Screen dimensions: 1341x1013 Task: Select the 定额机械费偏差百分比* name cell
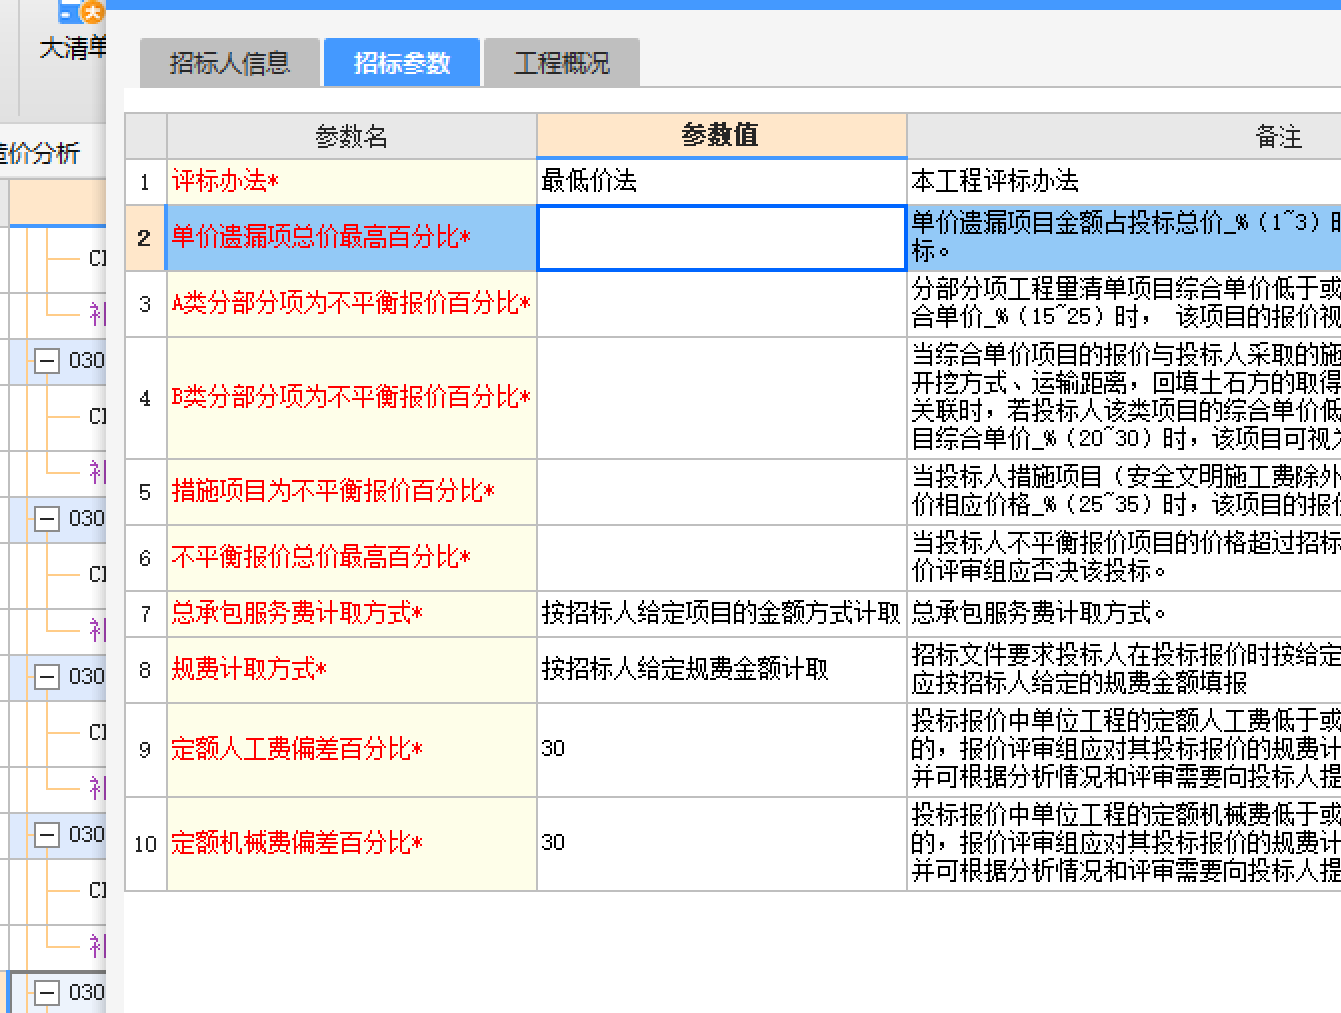[x=352, y=843]
